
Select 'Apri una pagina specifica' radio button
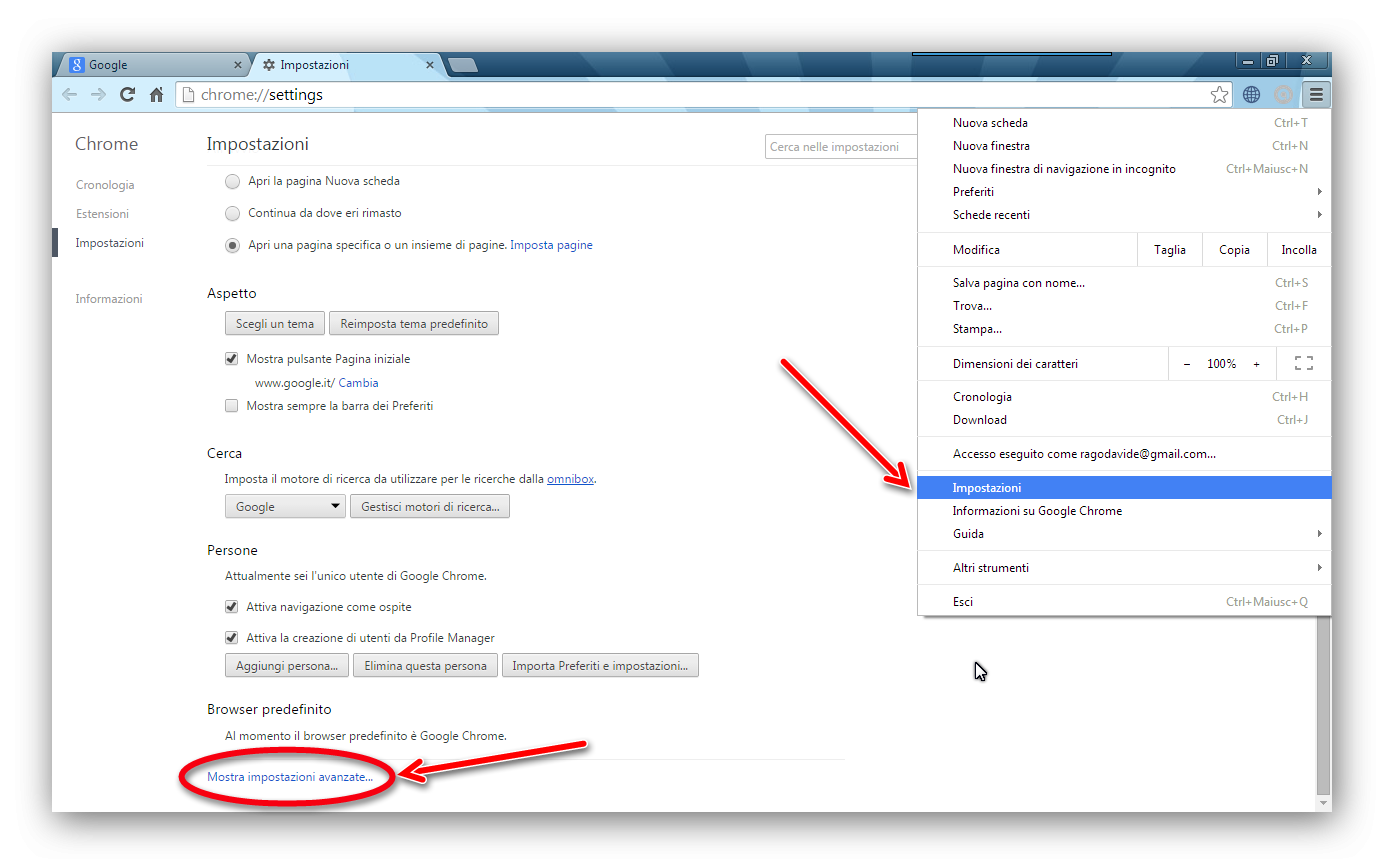232,245
